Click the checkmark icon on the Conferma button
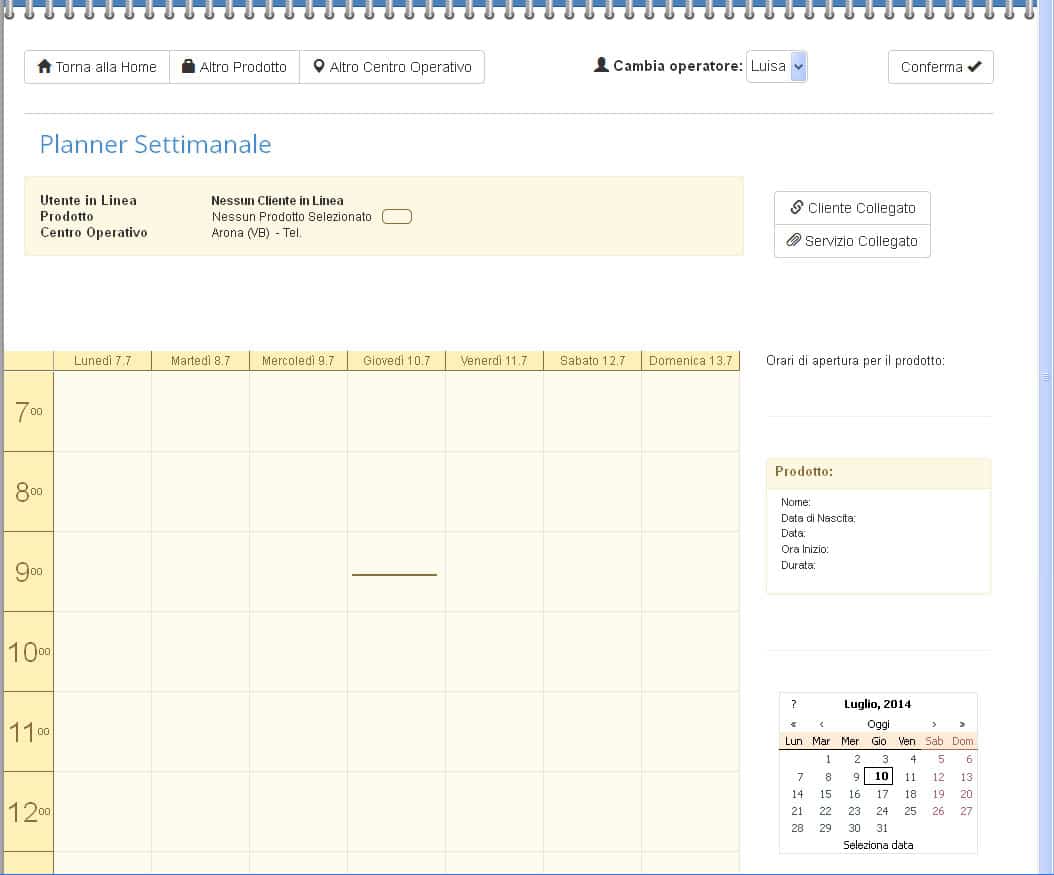Image resolution: width=1054 pixels, height=875 pixels. (974, 67)
